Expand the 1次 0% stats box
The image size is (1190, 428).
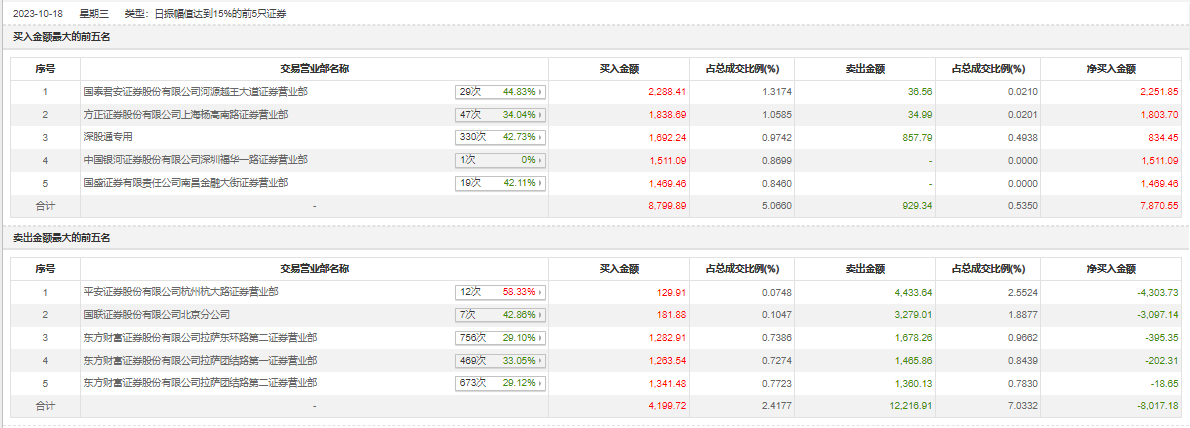(x=499, y=160)
